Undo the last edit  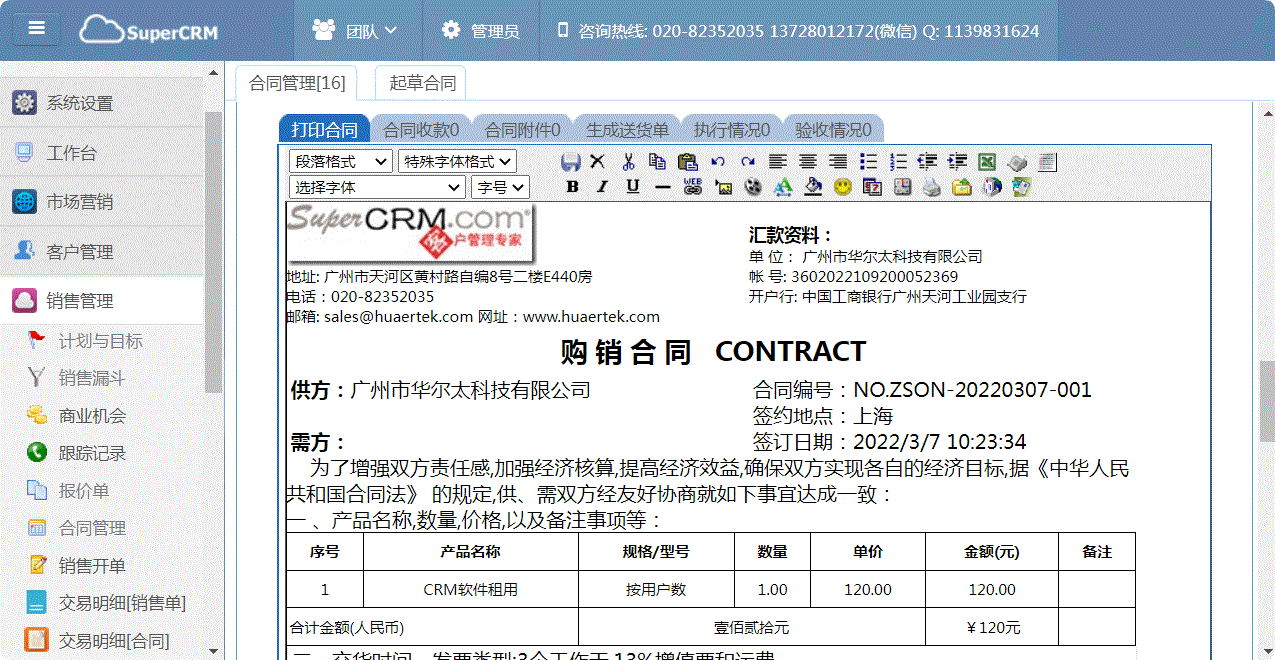coord(718,161)
